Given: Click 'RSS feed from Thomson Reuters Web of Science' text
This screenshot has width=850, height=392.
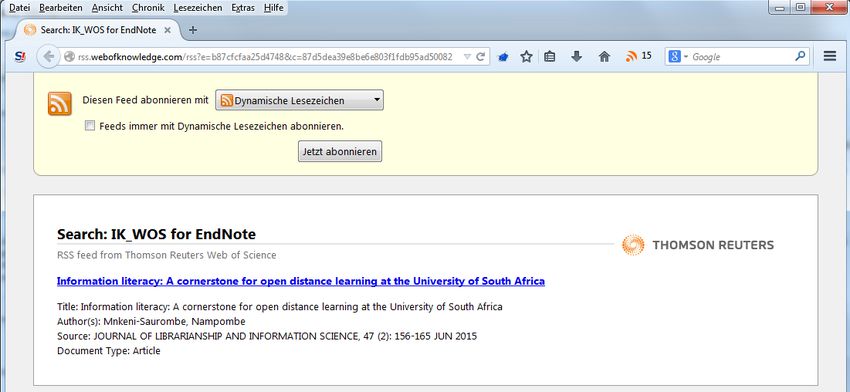Looking at the screenshot, I should (x=166, y=255).
